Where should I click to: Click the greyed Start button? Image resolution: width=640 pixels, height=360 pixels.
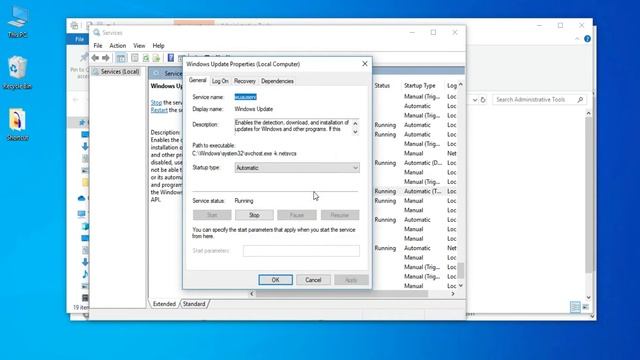pos(212,215)
